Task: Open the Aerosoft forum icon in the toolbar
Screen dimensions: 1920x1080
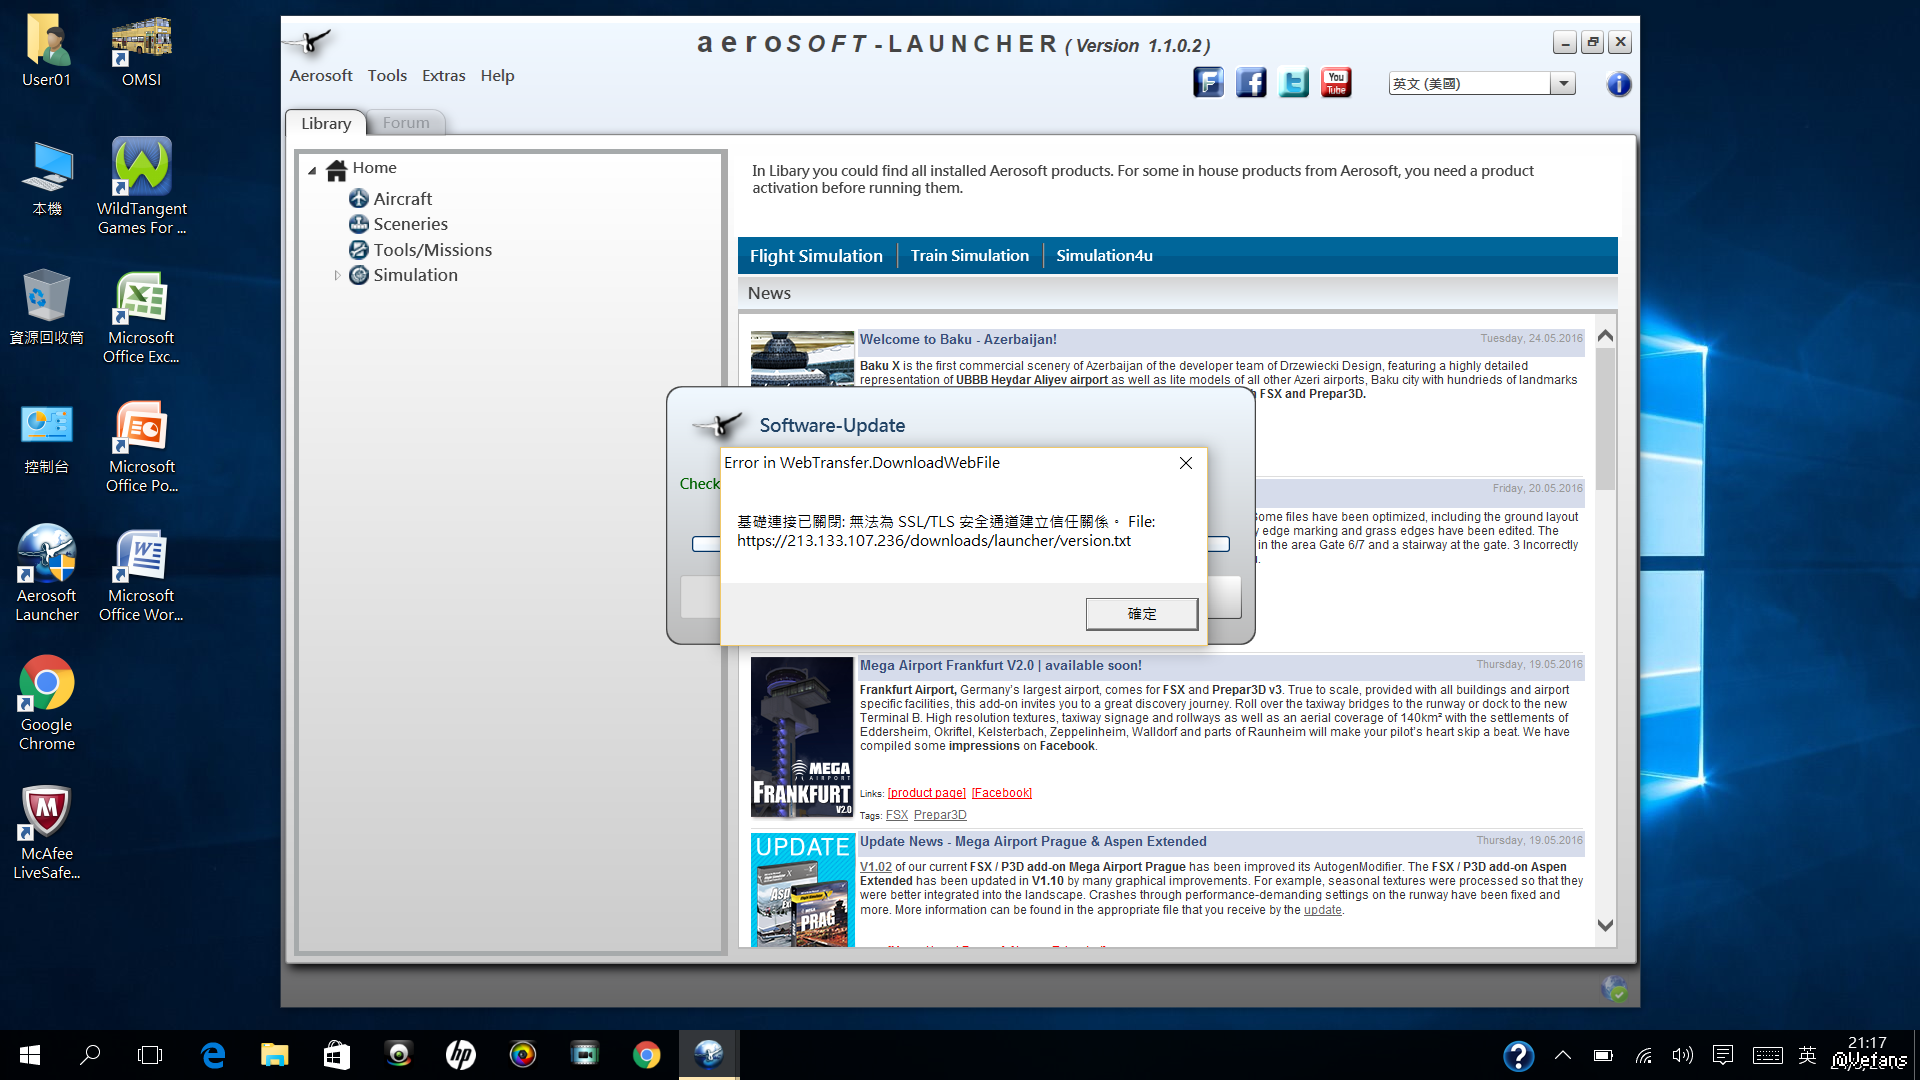Action: point(1208,83)
